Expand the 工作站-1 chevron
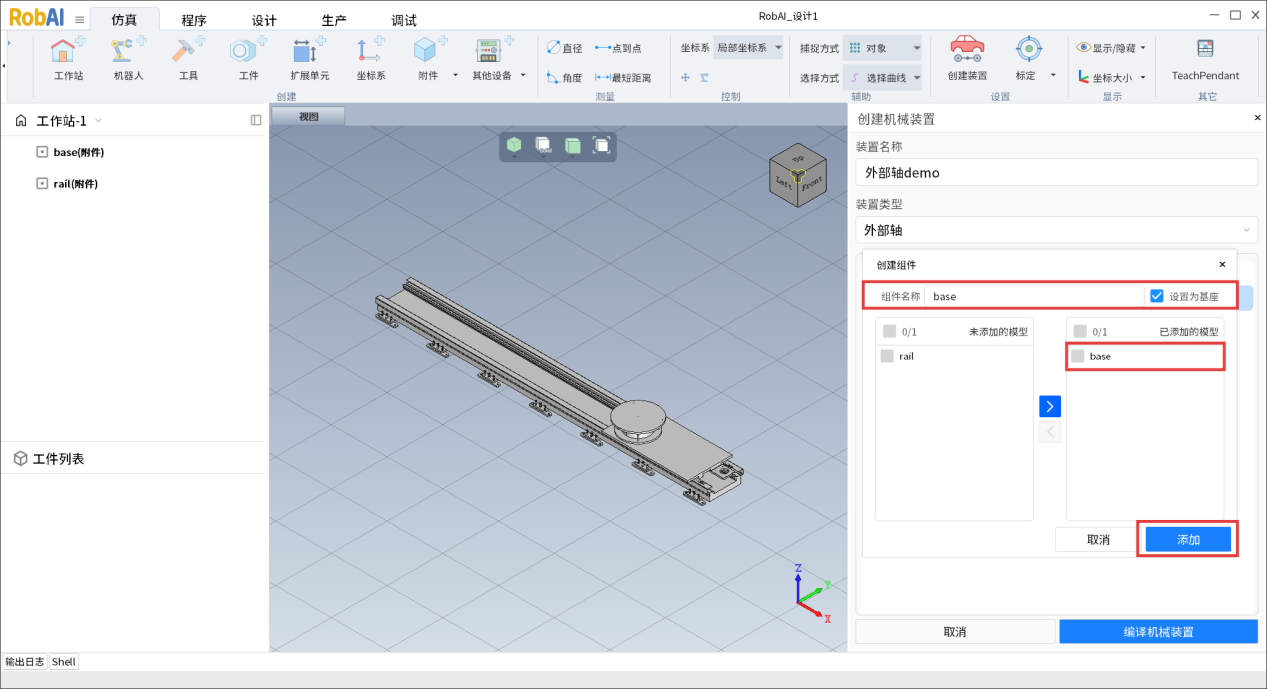Screen dimensions: 1267x689 pos(98,121)
